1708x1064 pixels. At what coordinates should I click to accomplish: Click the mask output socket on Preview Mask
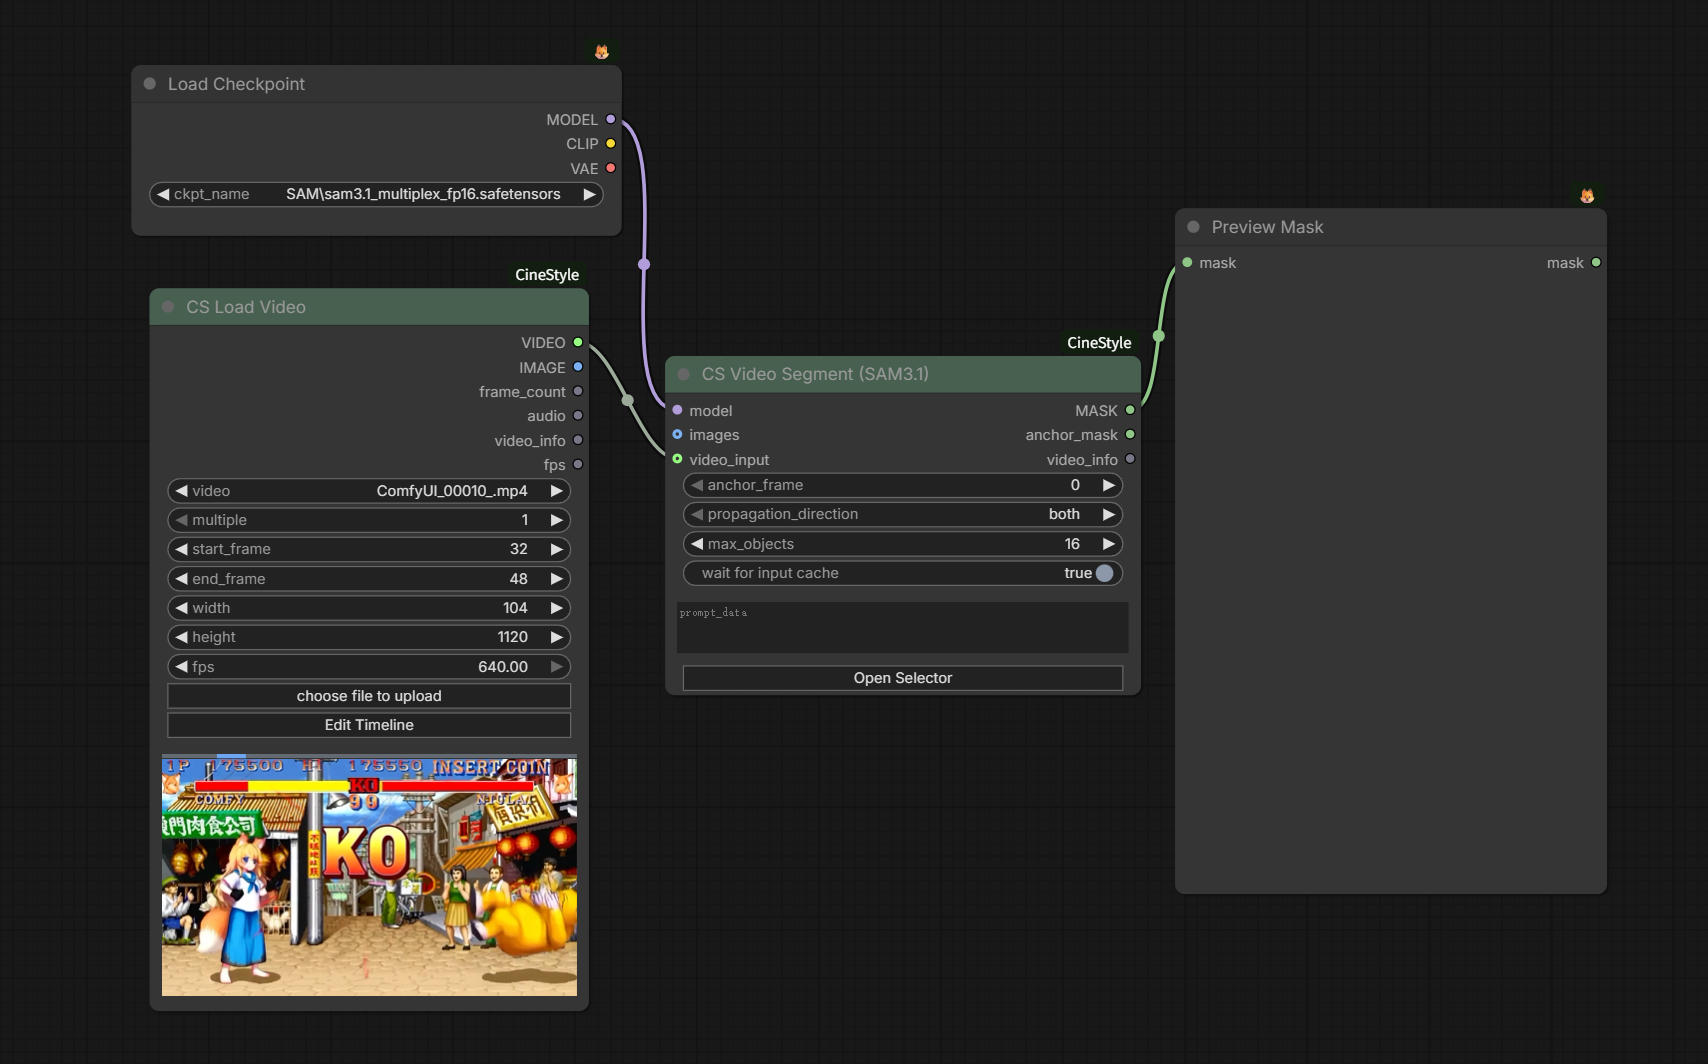point(1596,262)
